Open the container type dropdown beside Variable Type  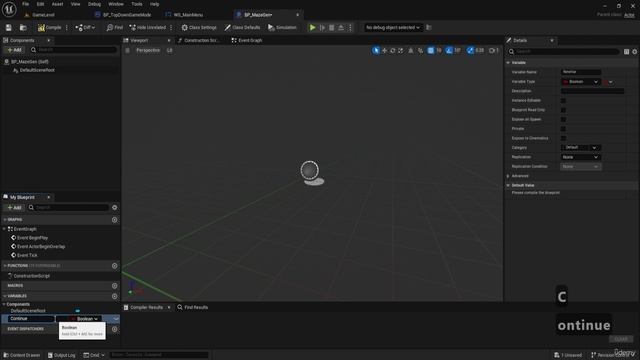(608, 82)
